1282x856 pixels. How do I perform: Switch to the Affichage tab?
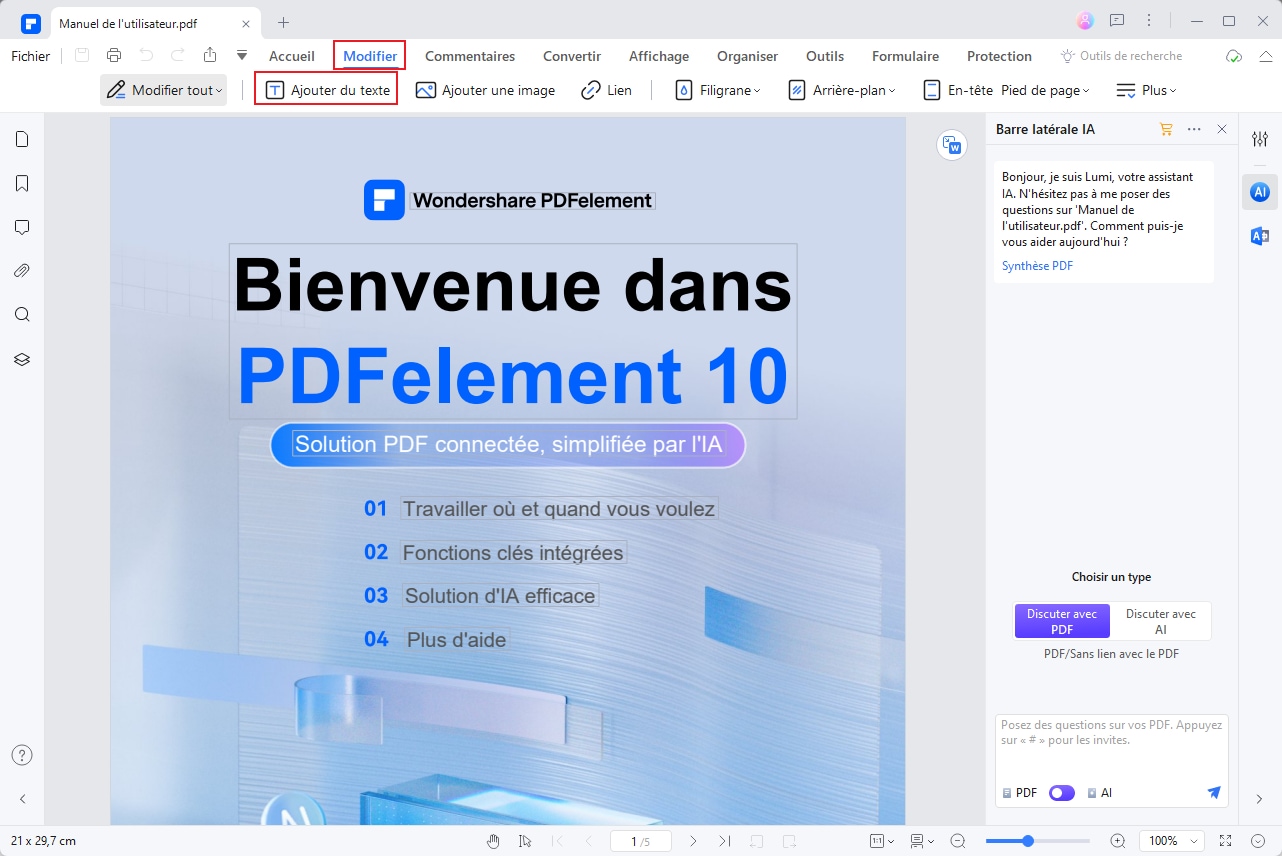click(659, 56)
